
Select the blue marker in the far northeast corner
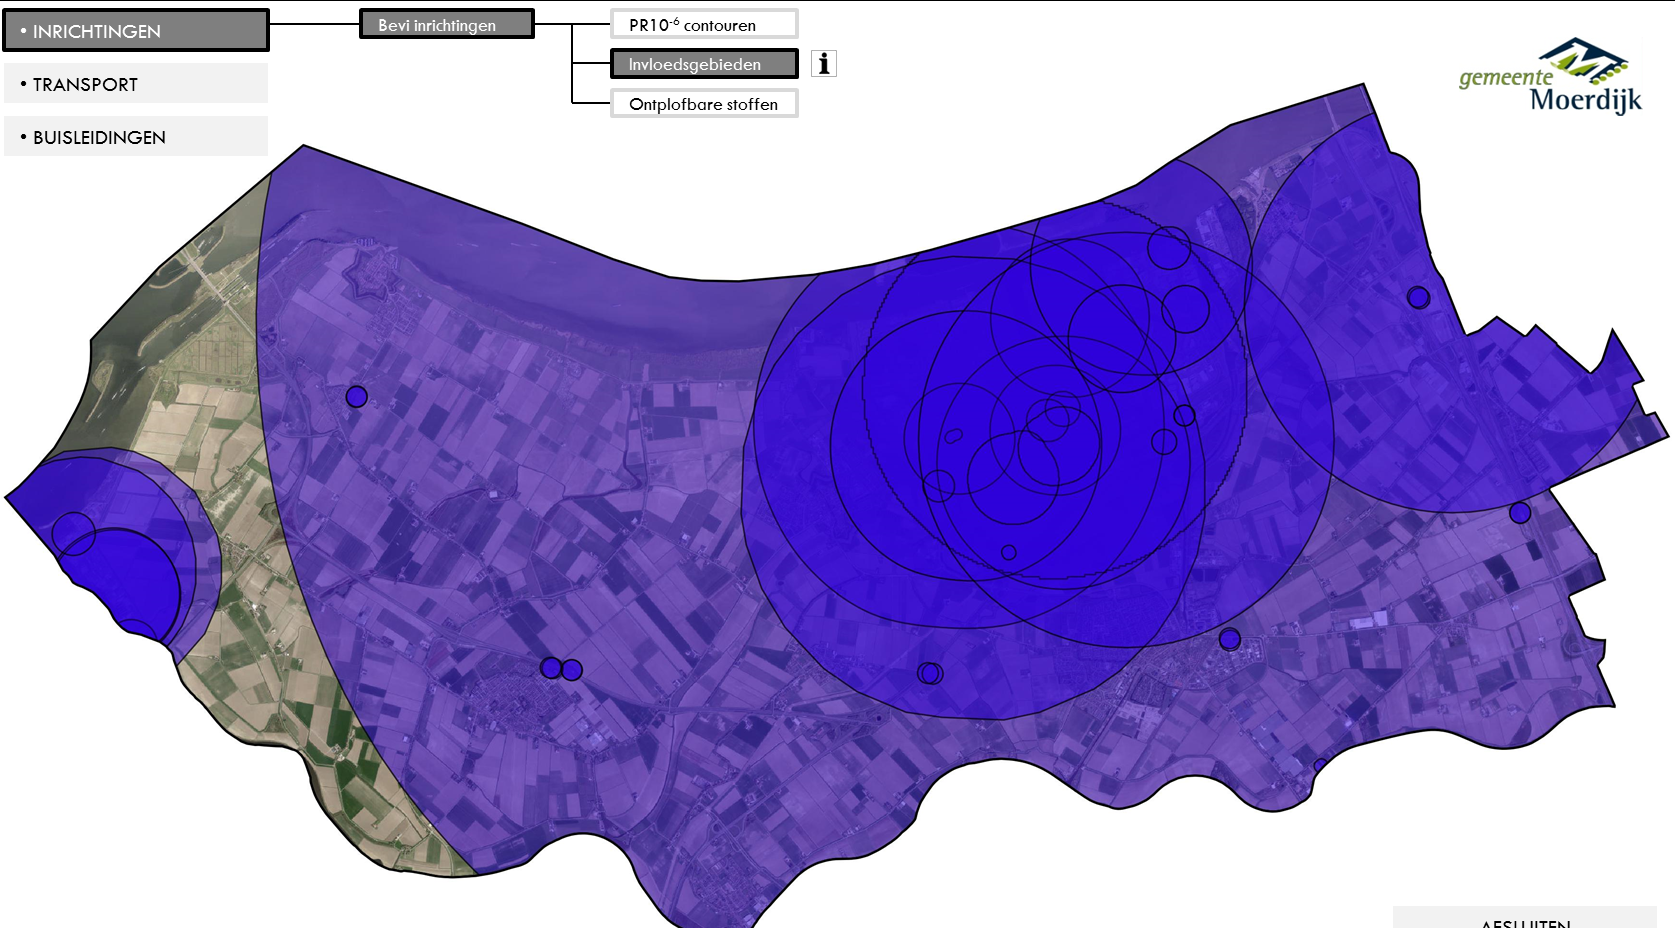pyautogui.click(x=1419, y=296)
